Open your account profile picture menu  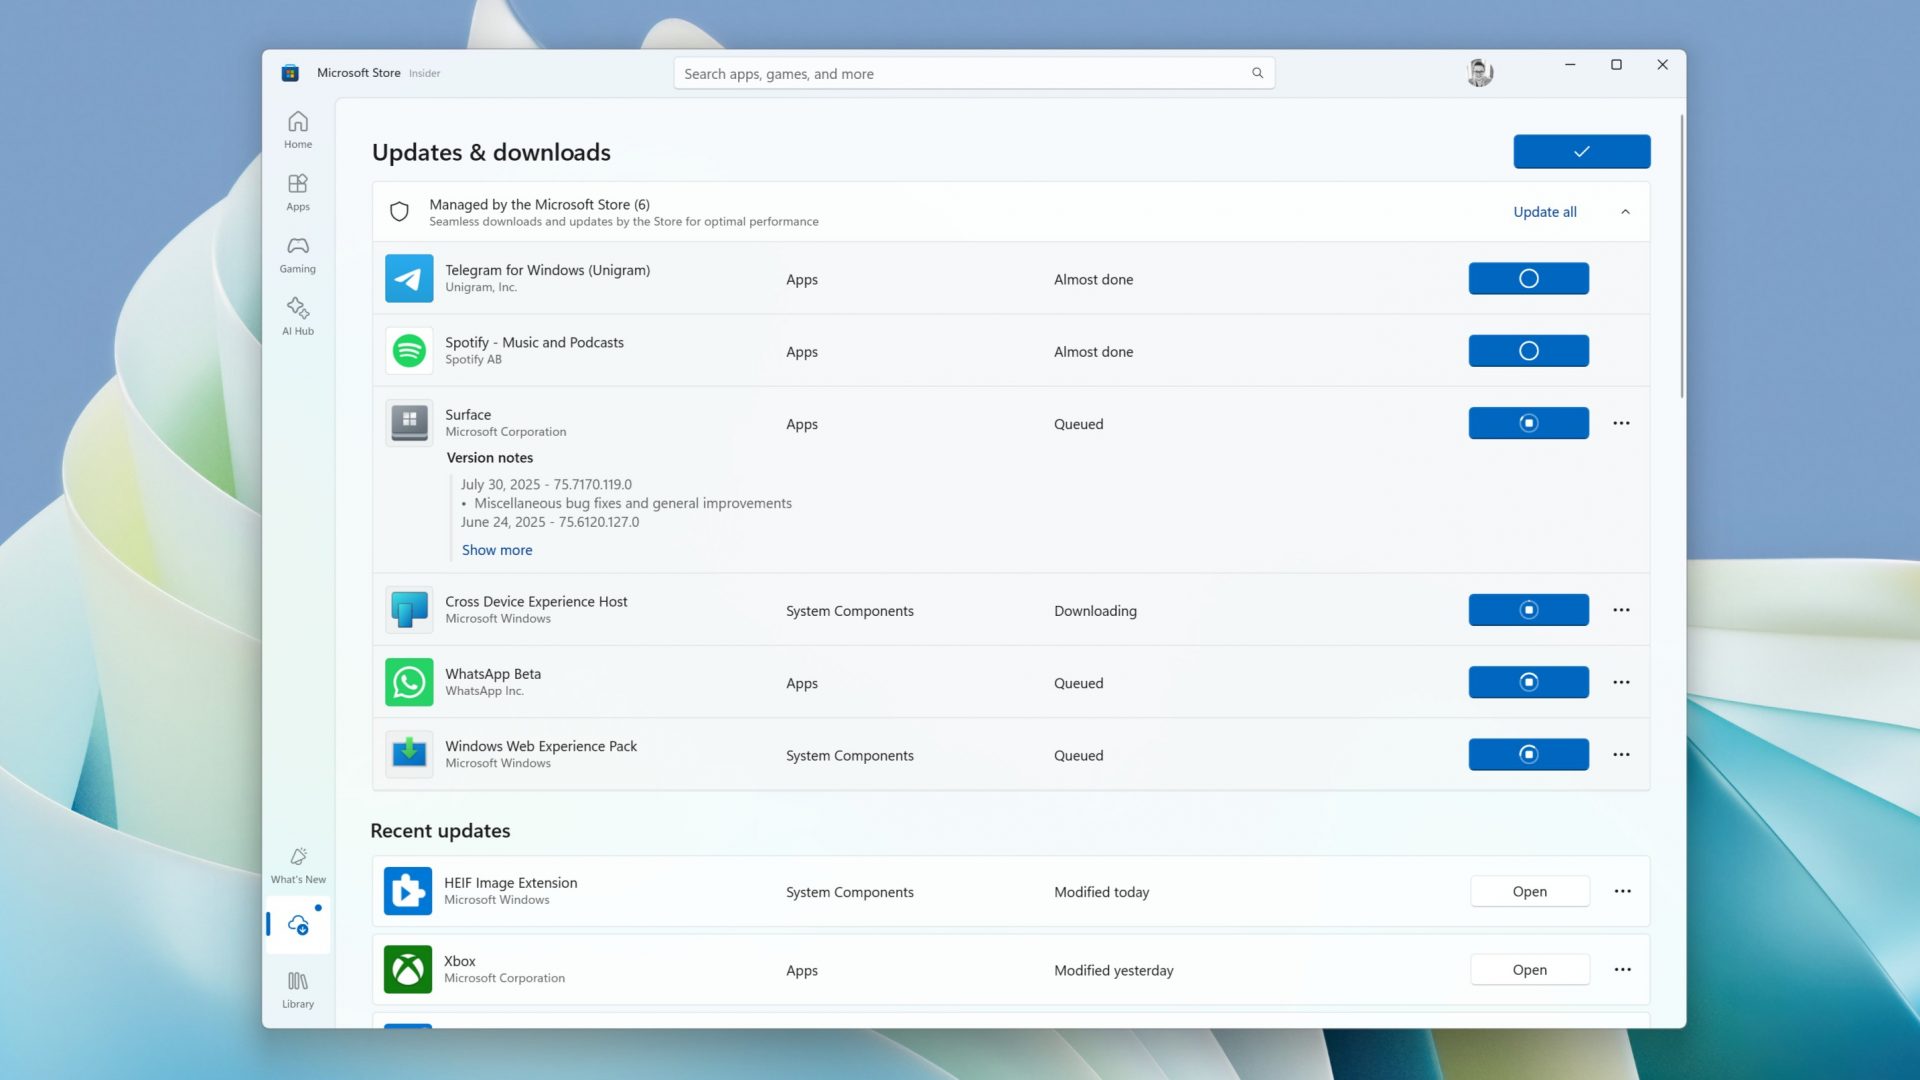(x=1479, y=72)
